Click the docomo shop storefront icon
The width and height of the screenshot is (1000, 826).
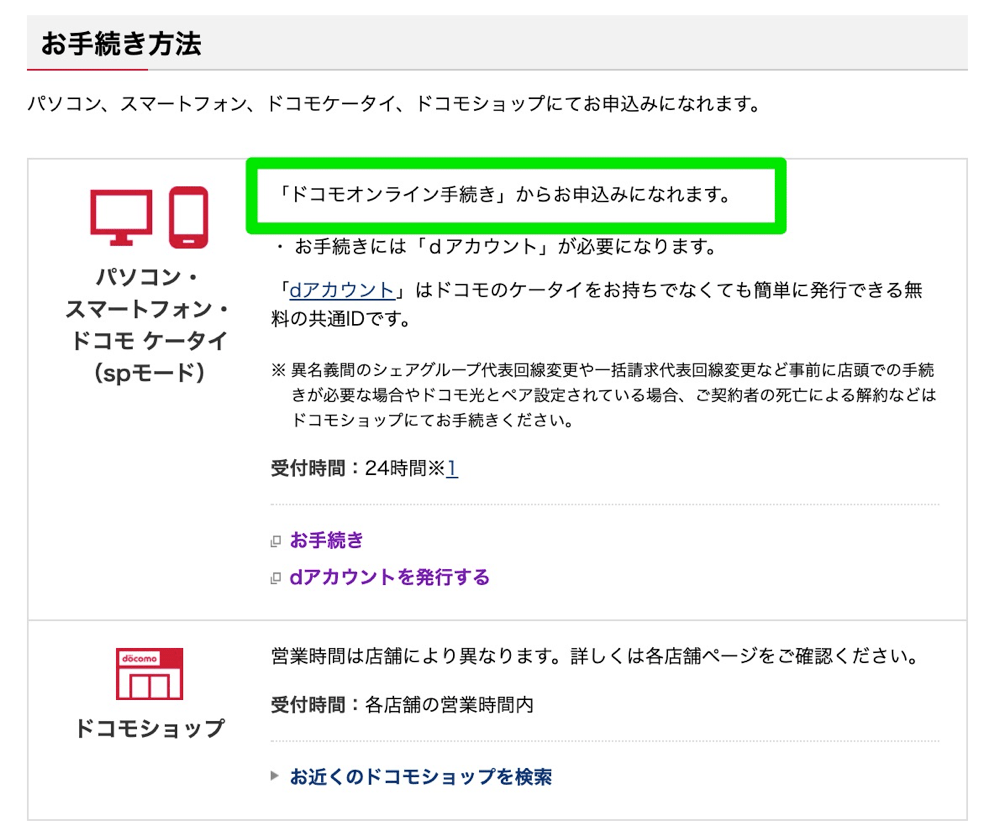(149, 674)
